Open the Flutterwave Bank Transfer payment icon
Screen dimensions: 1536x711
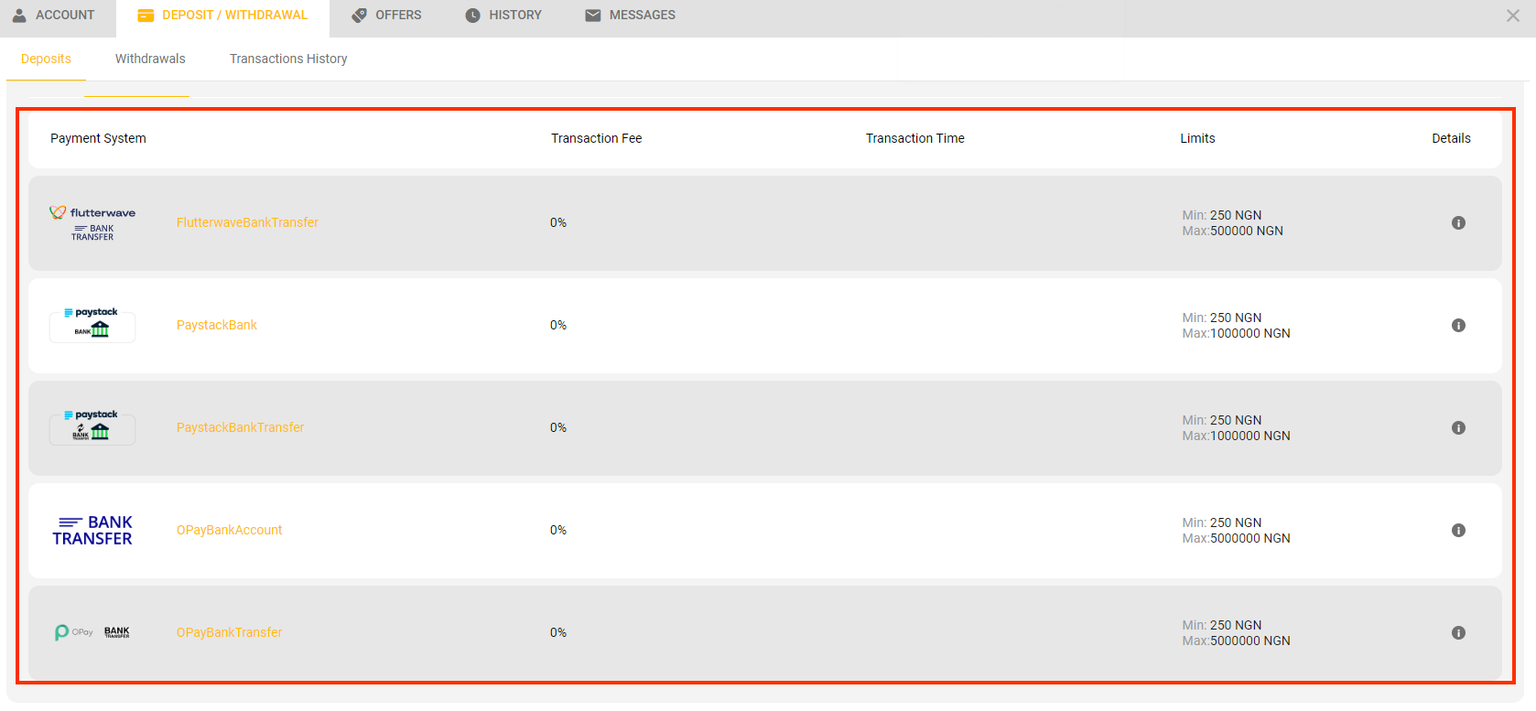click(x=92, y=222)
